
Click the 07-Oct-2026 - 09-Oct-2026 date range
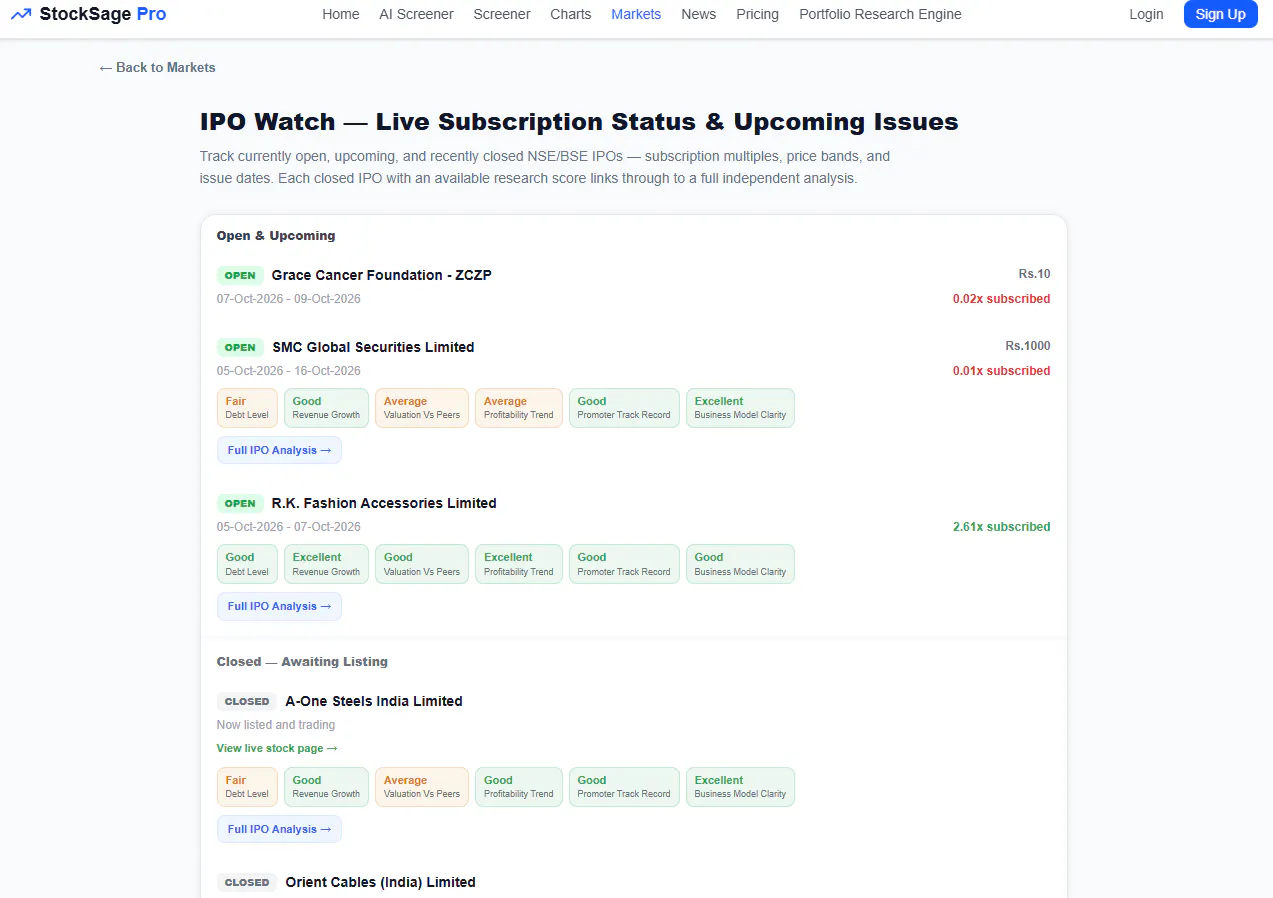(289, 299)
